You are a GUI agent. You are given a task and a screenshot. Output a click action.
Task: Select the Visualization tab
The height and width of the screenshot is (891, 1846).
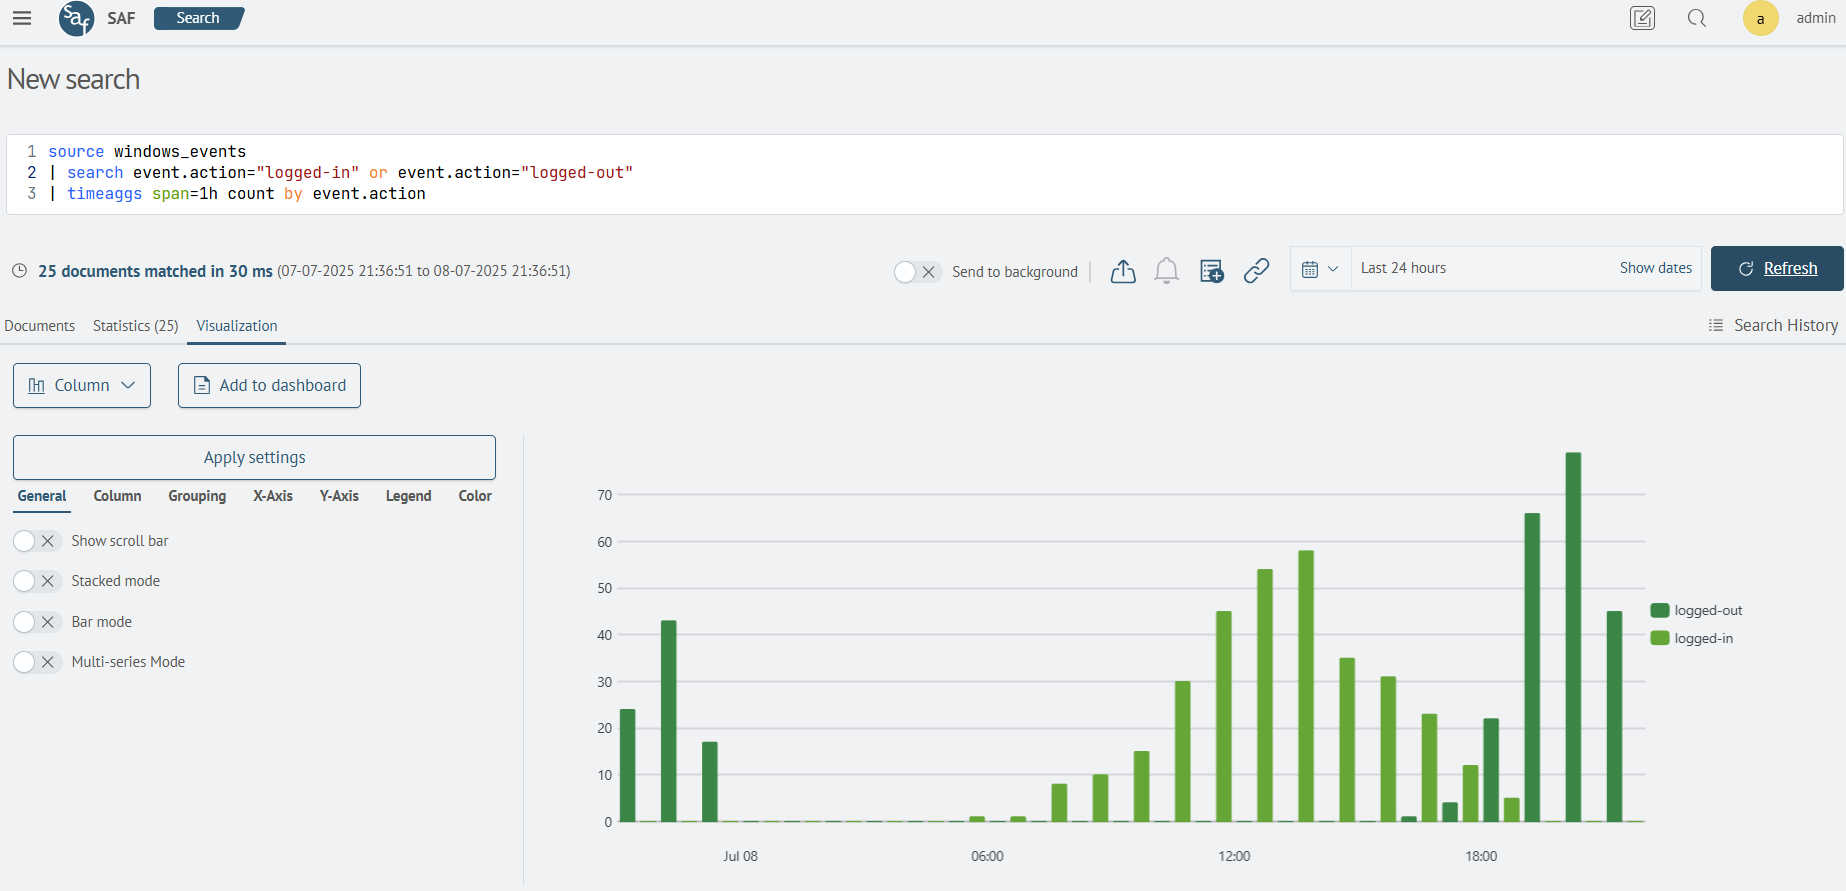pos(237,326)
